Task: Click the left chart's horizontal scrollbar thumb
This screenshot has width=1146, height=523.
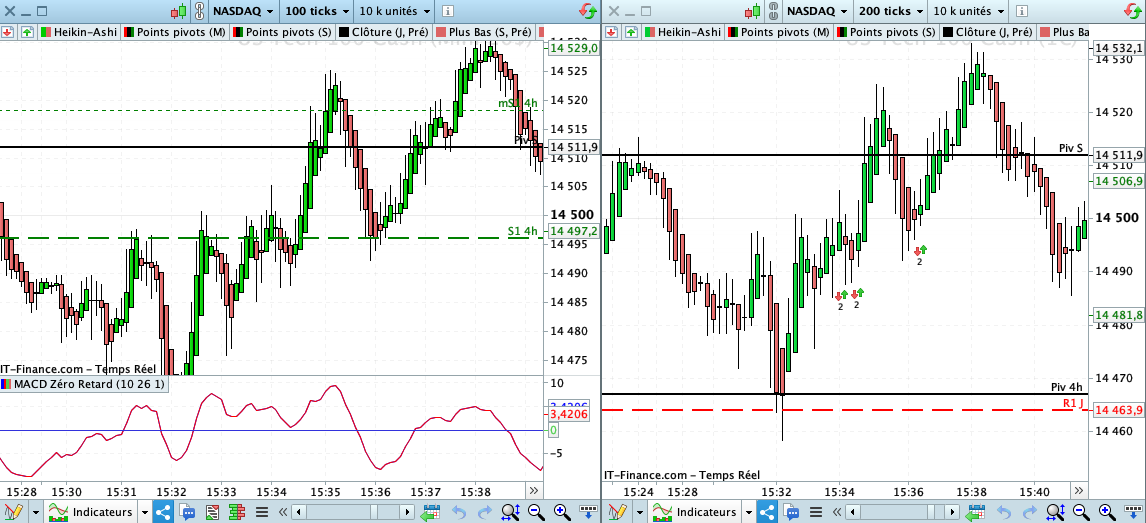Action: click(374, 512)
